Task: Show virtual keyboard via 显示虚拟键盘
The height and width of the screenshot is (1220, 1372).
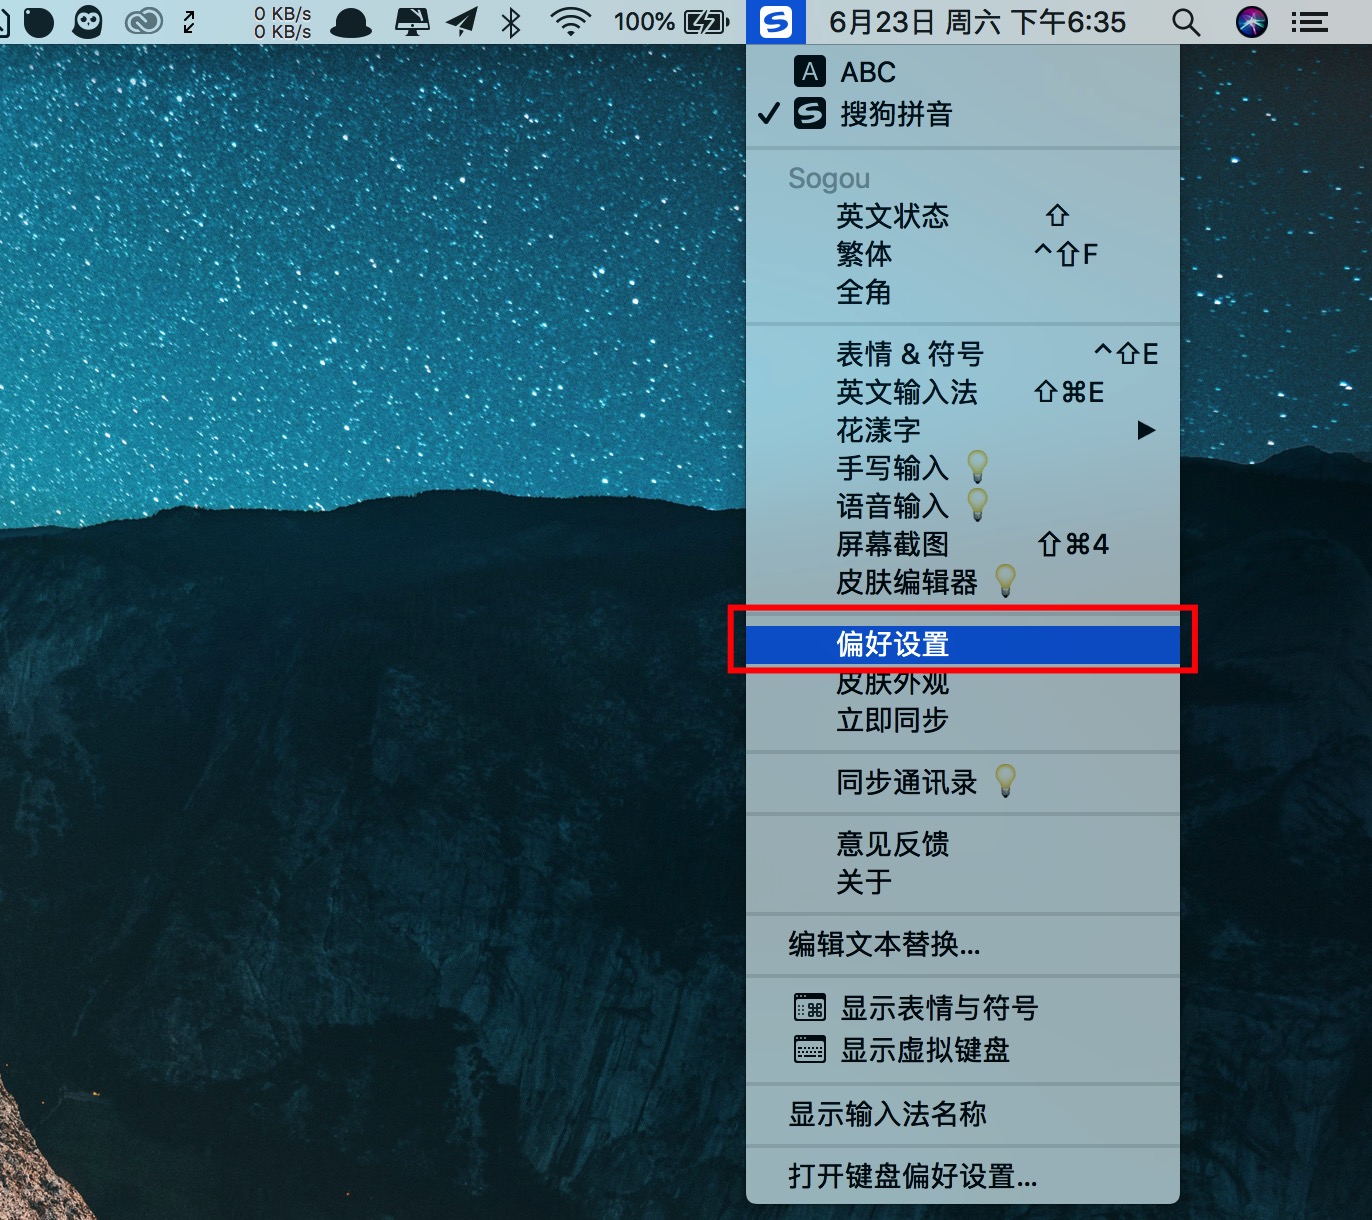Action: click(x=924, y=1050)
